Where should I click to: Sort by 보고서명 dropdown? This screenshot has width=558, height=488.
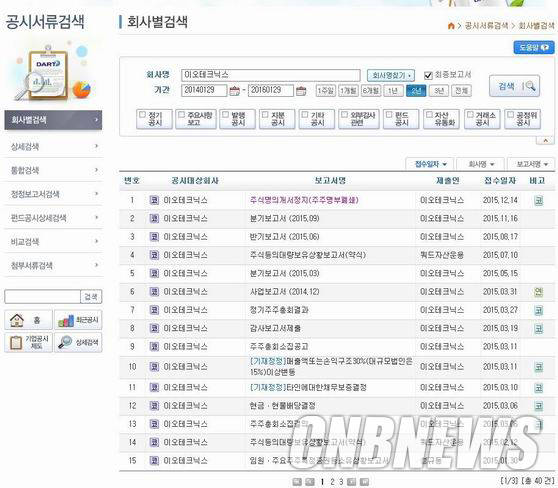(531, 164)
